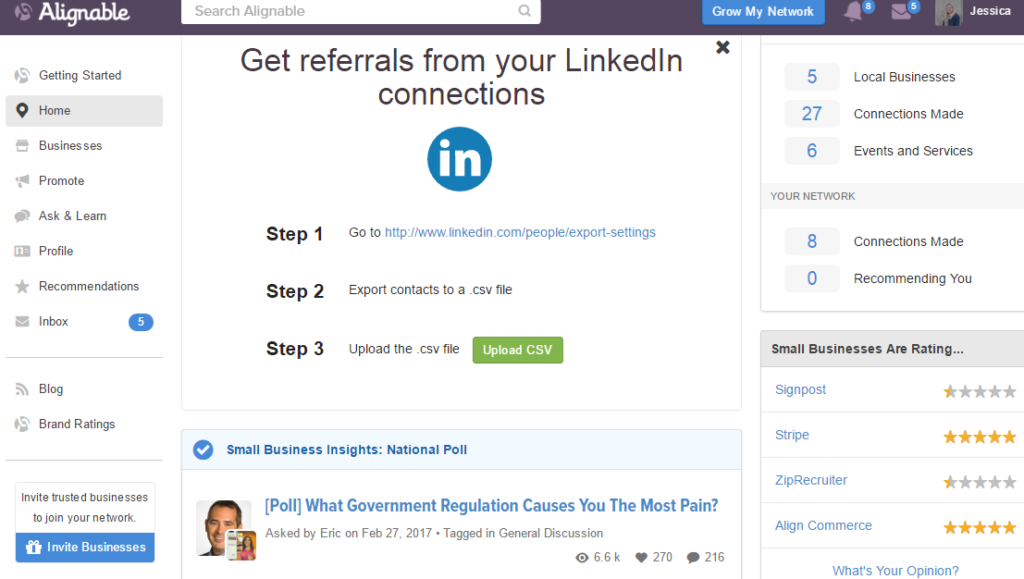Click the LinkedIn logo icon
Image resolution: width=1024 pixels, height=579 pixels.
(x=460, y=159)
